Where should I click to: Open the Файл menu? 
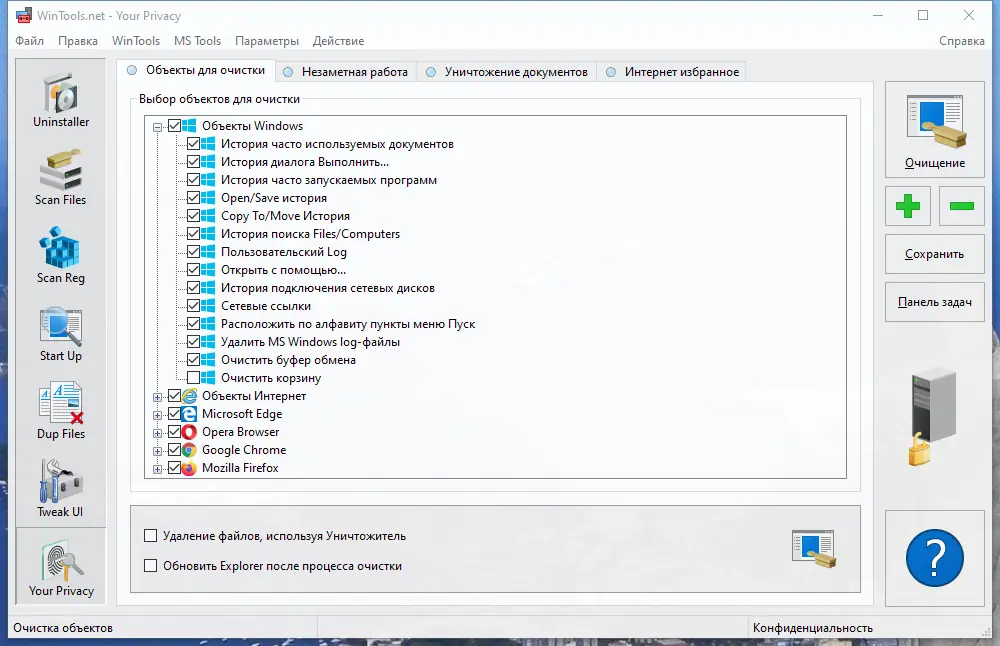tap(29, 41)
